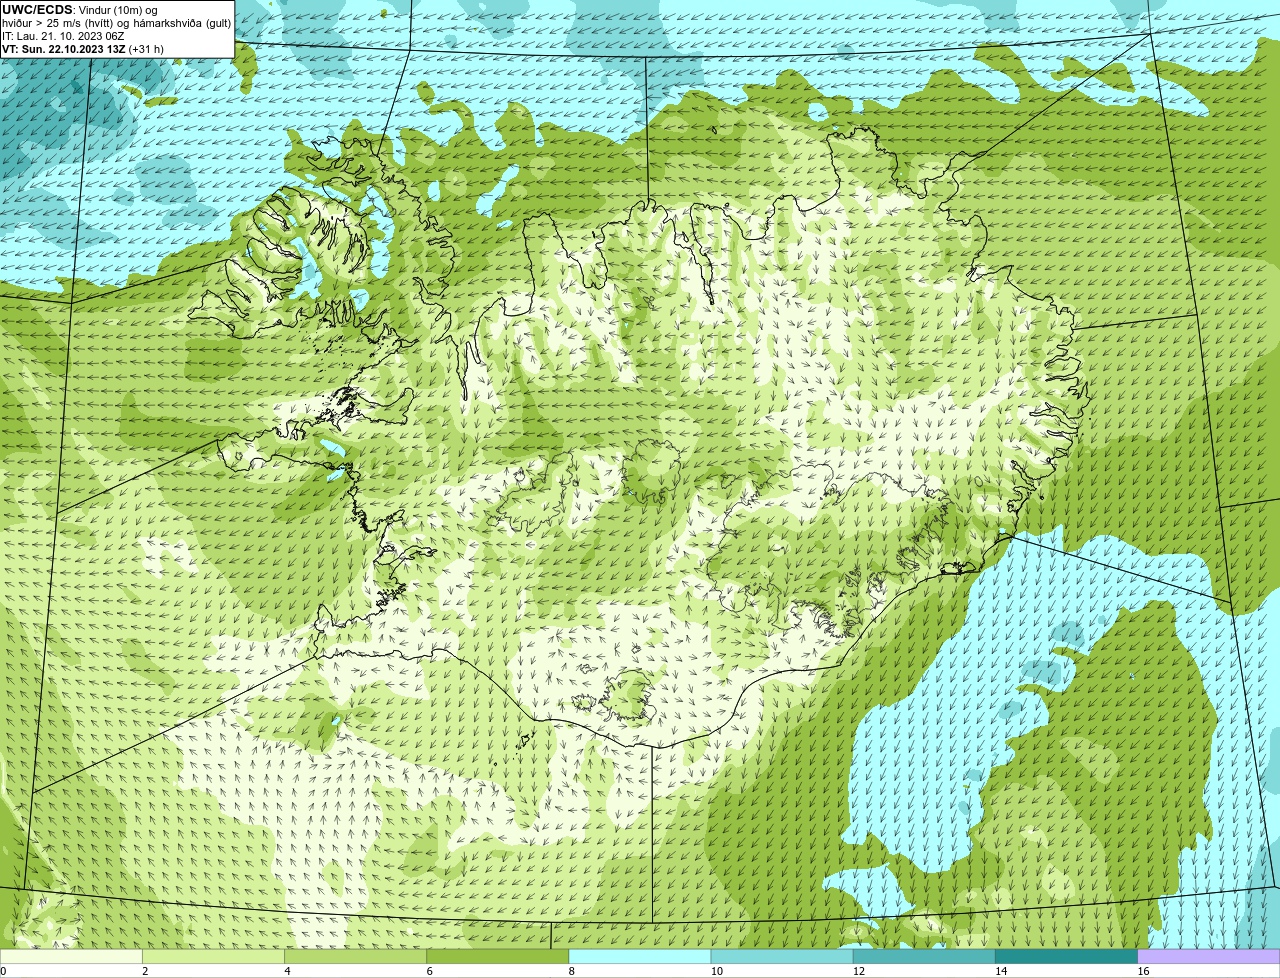The image size is (1280, 978).
Task: Click the 2–4 m/s light green legend swatch
Action: 214,956
